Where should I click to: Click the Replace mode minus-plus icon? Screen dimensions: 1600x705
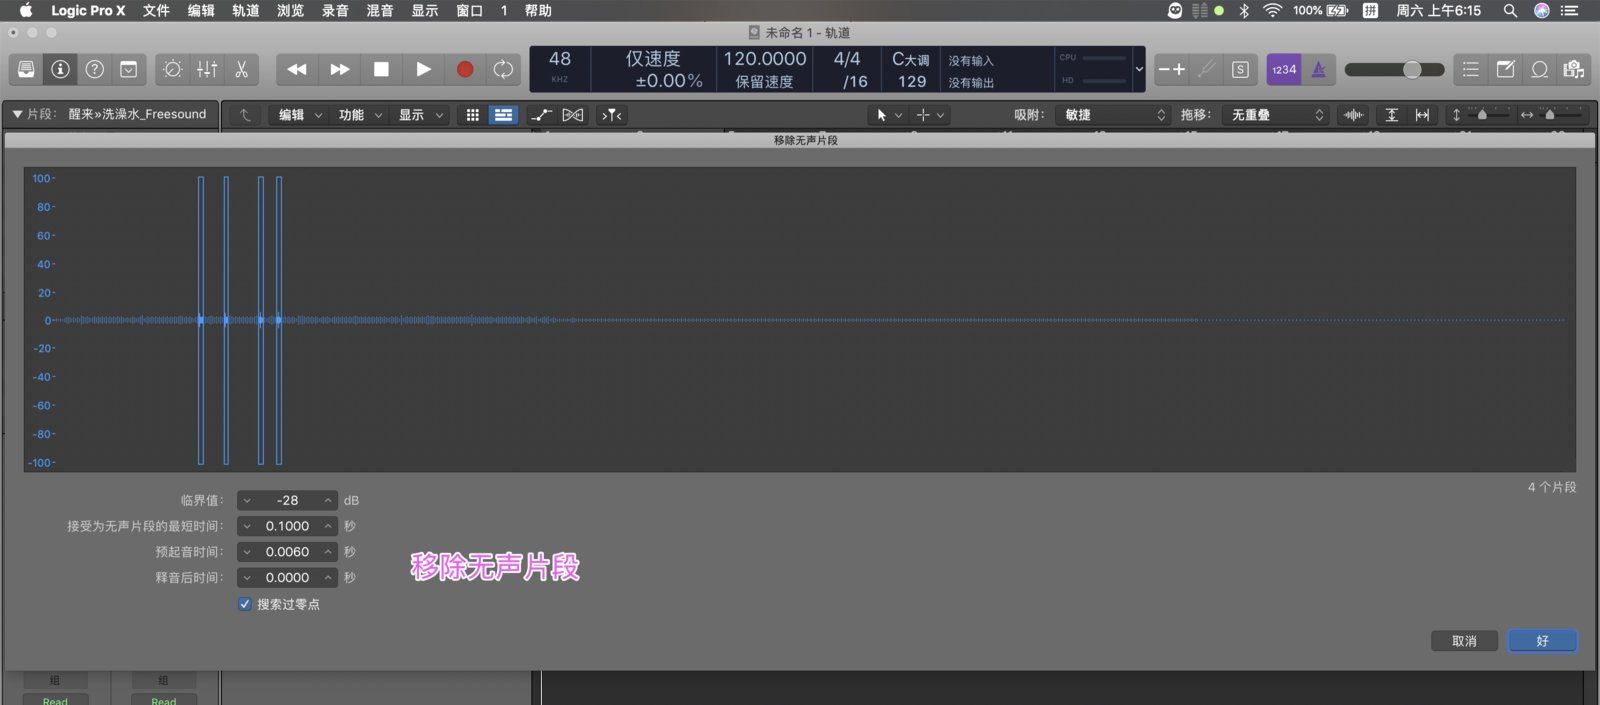(1172, 69)
